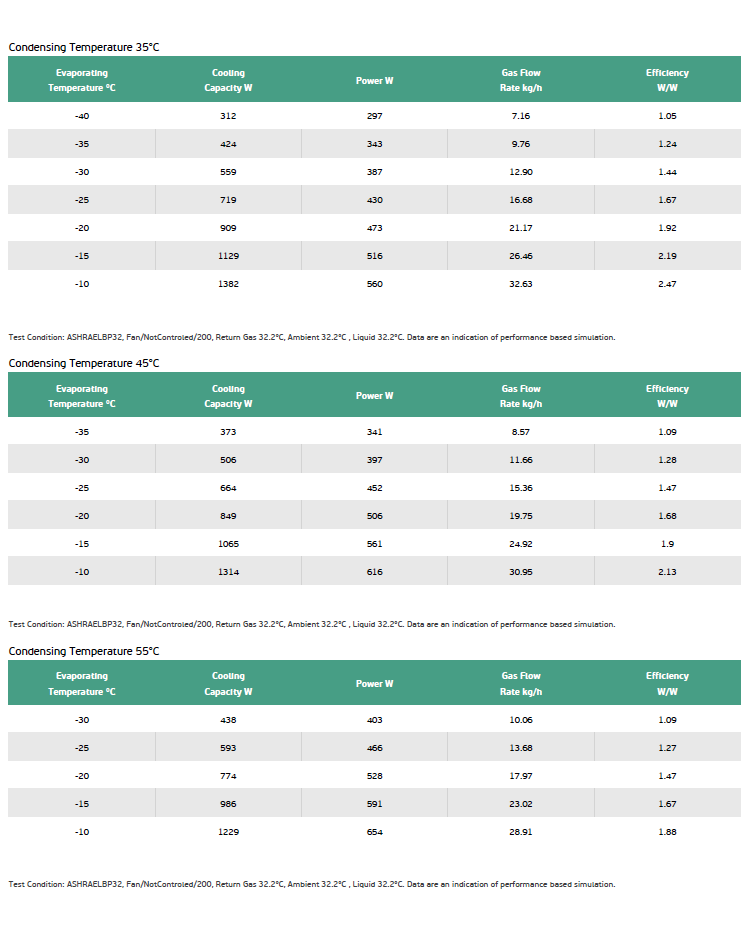Viewport: 750px width, 939px height.
Task: Click the Condensing Temperature 35°C heading
Action: click(84, 47)
